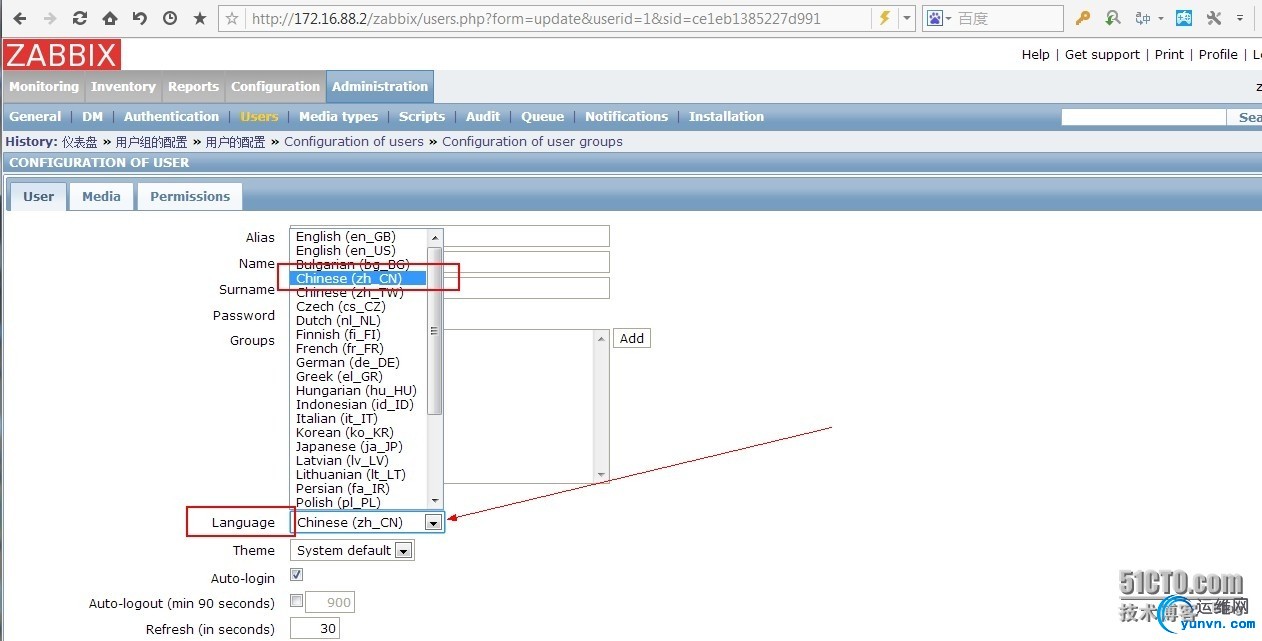Go to Media types submenu
This screenshot has height=641, width=1262.
(338, 117)
